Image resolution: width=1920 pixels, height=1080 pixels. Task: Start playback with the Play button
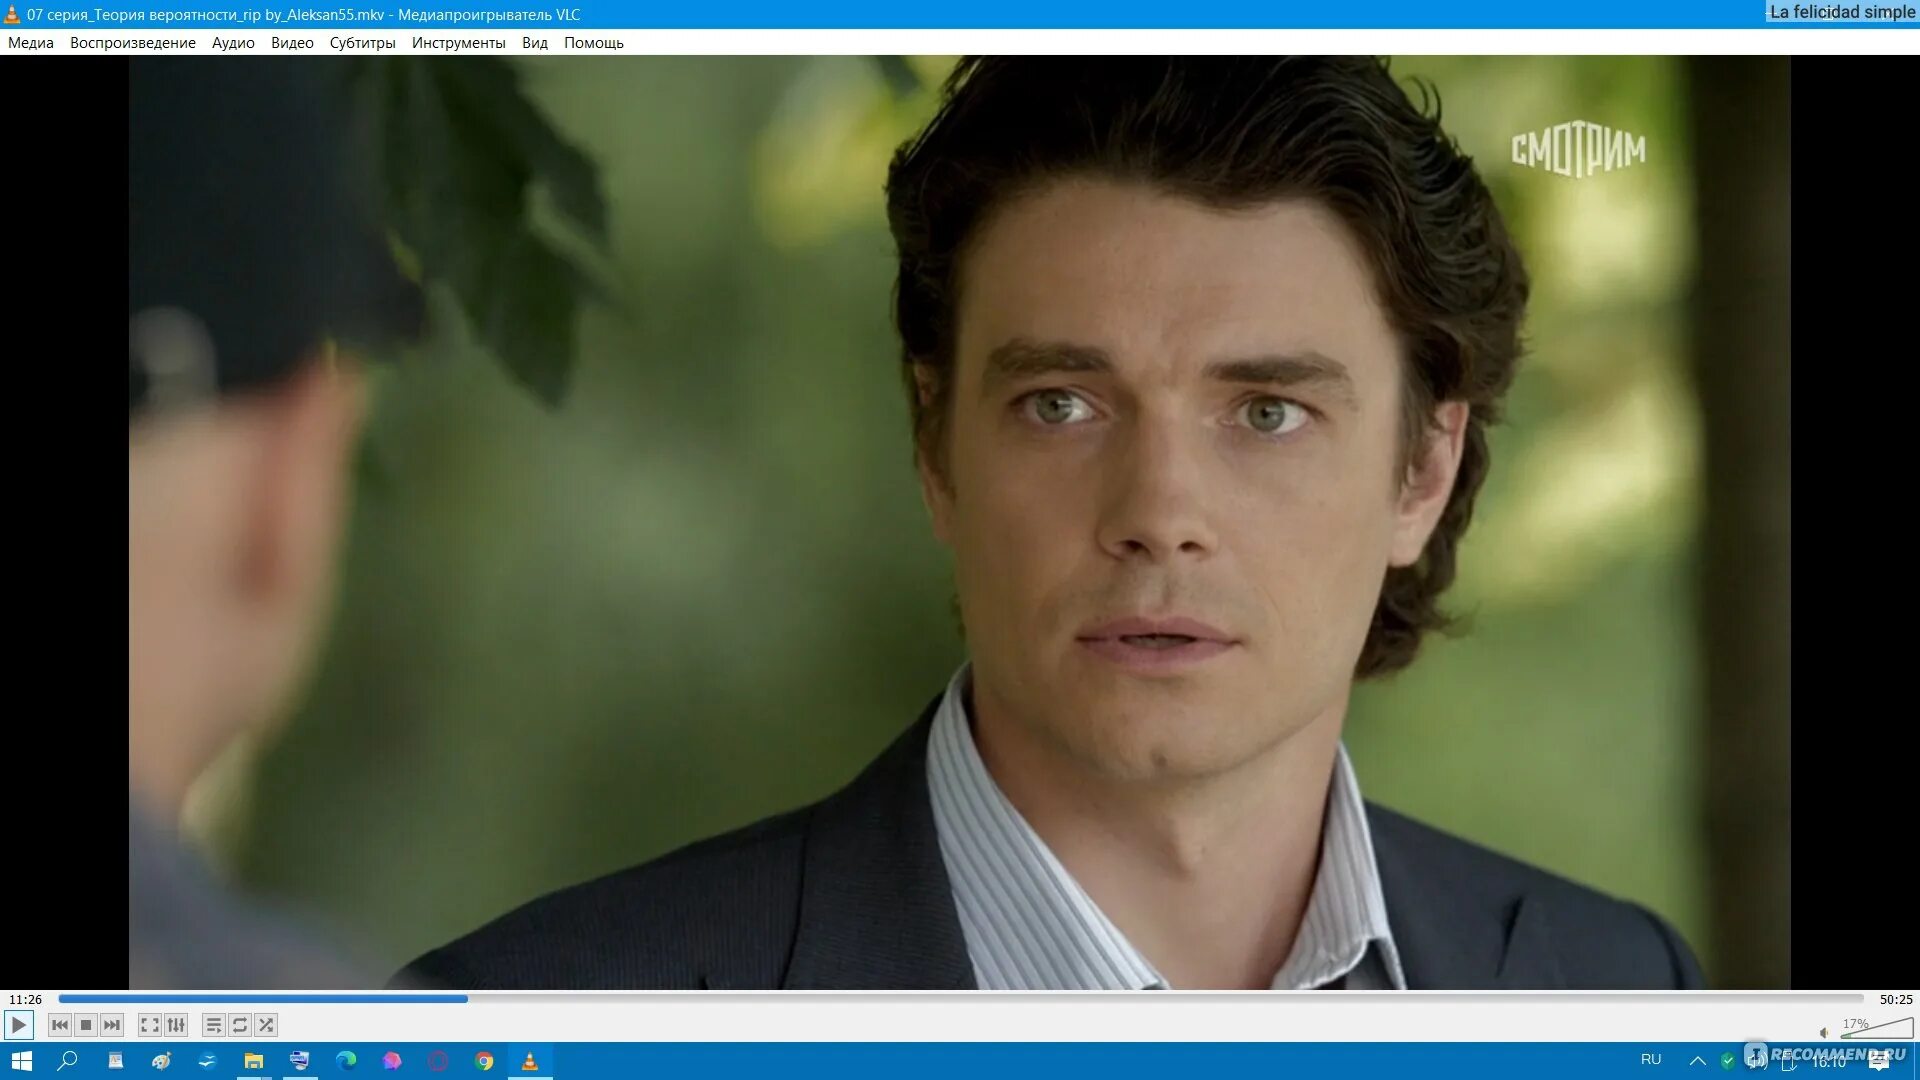tap(18, 1025)
